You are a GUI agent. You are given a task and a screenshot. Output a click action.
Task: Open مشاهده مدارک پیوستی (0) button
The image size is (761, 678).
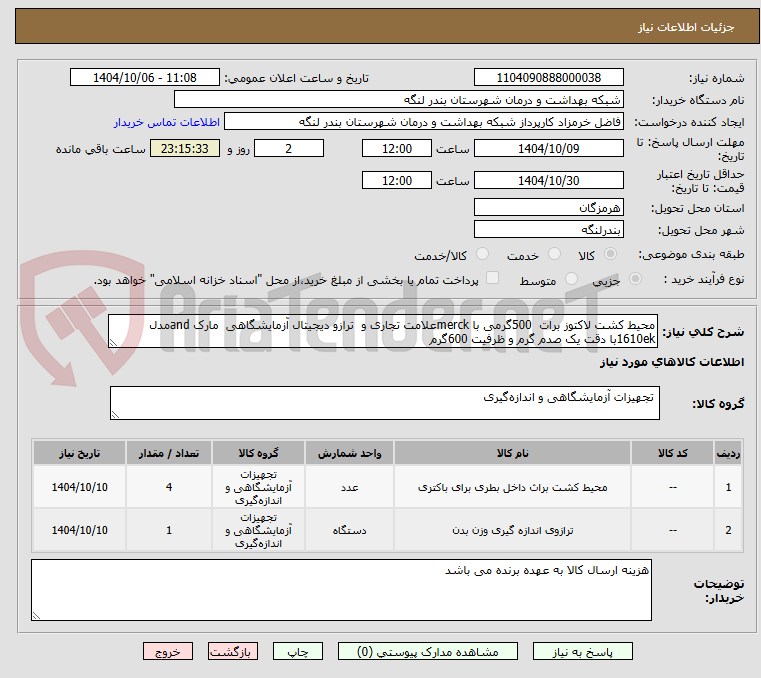pyautogui.click(x=428, y=652)
